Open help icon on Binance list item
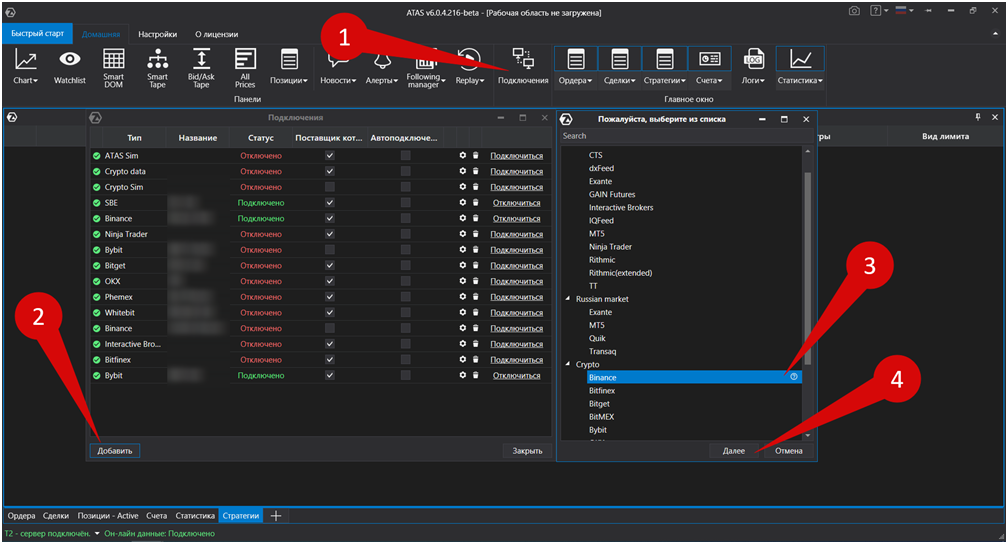 794,377
